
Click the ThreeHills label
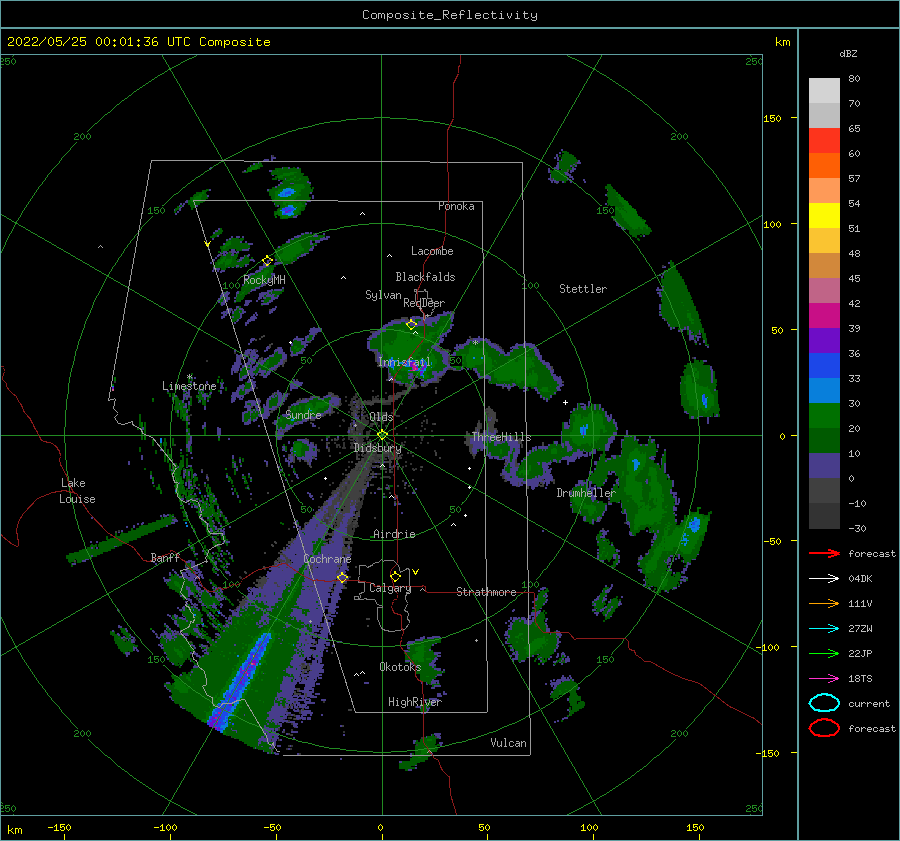pos(501,437)
